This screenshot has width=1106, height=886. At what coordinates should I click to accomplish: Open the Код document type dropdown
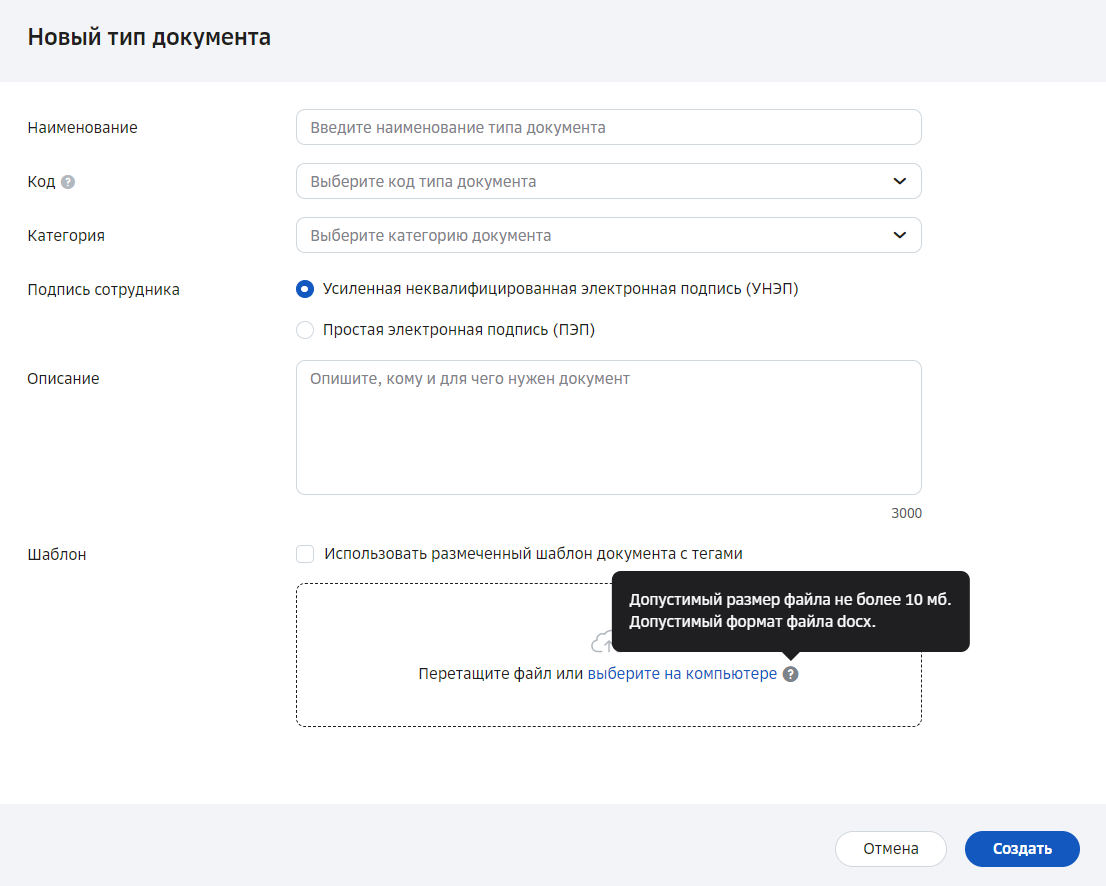pos(609,181)
